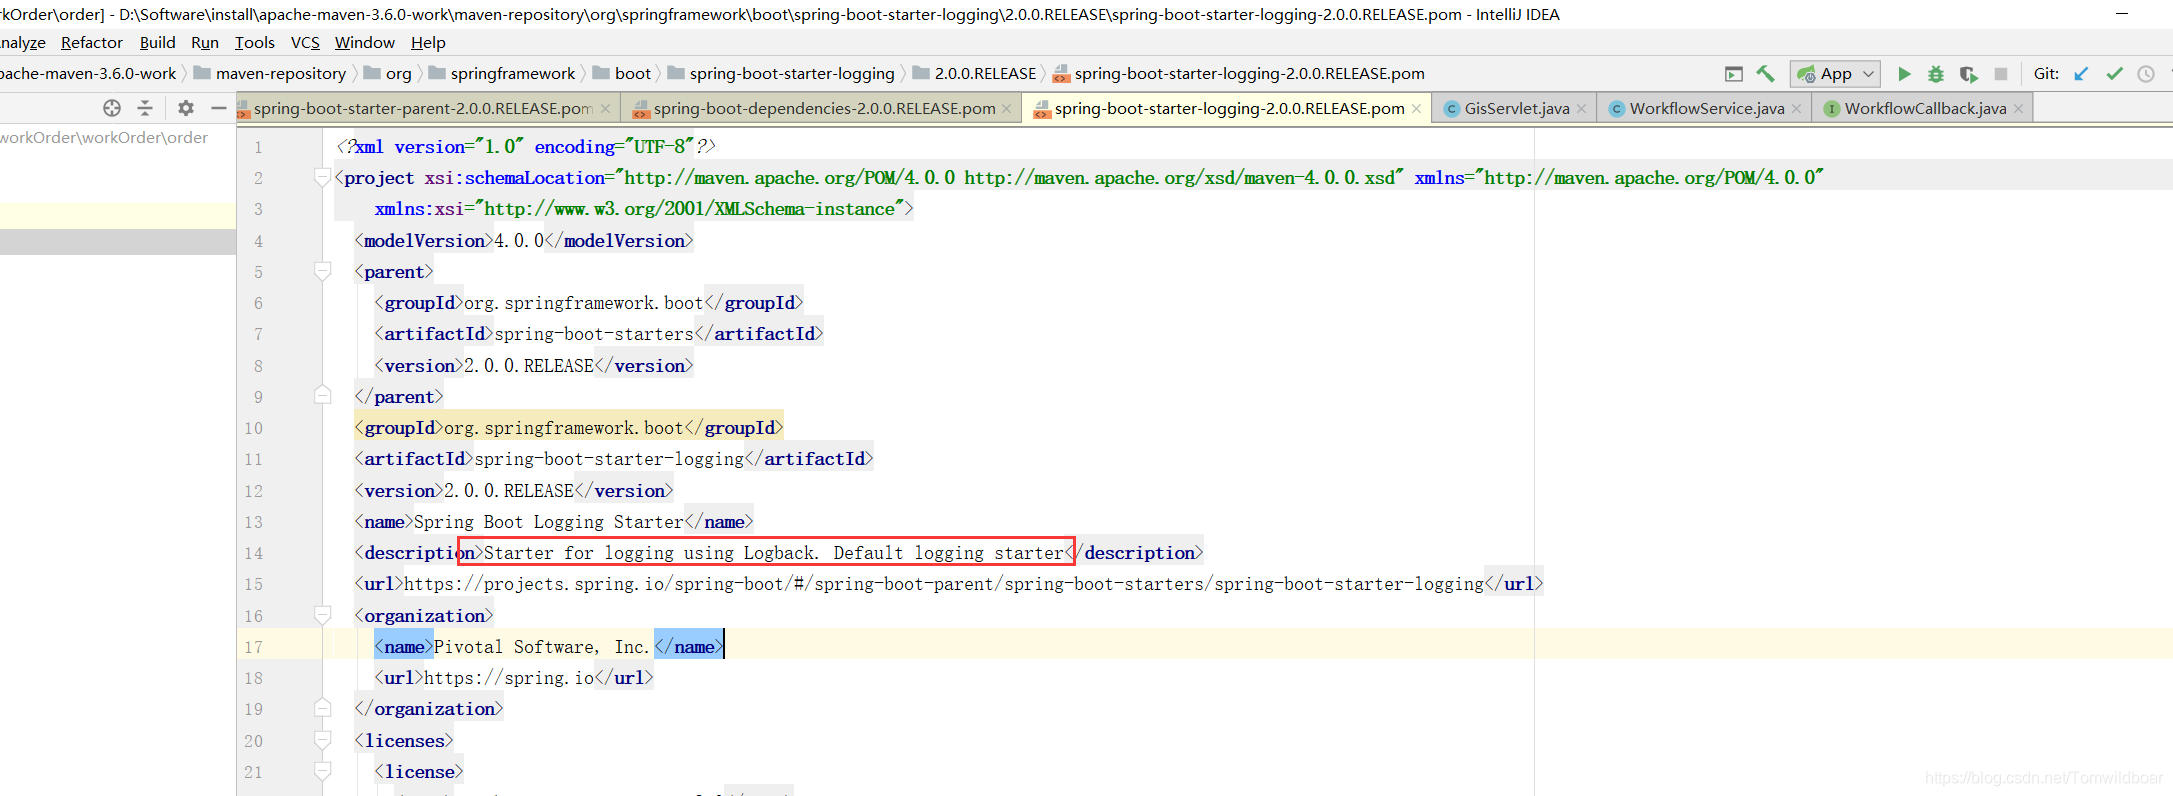The image size is (2173, 796).
Task: Update project with blue Git arrow
Action: point(2081,74)
